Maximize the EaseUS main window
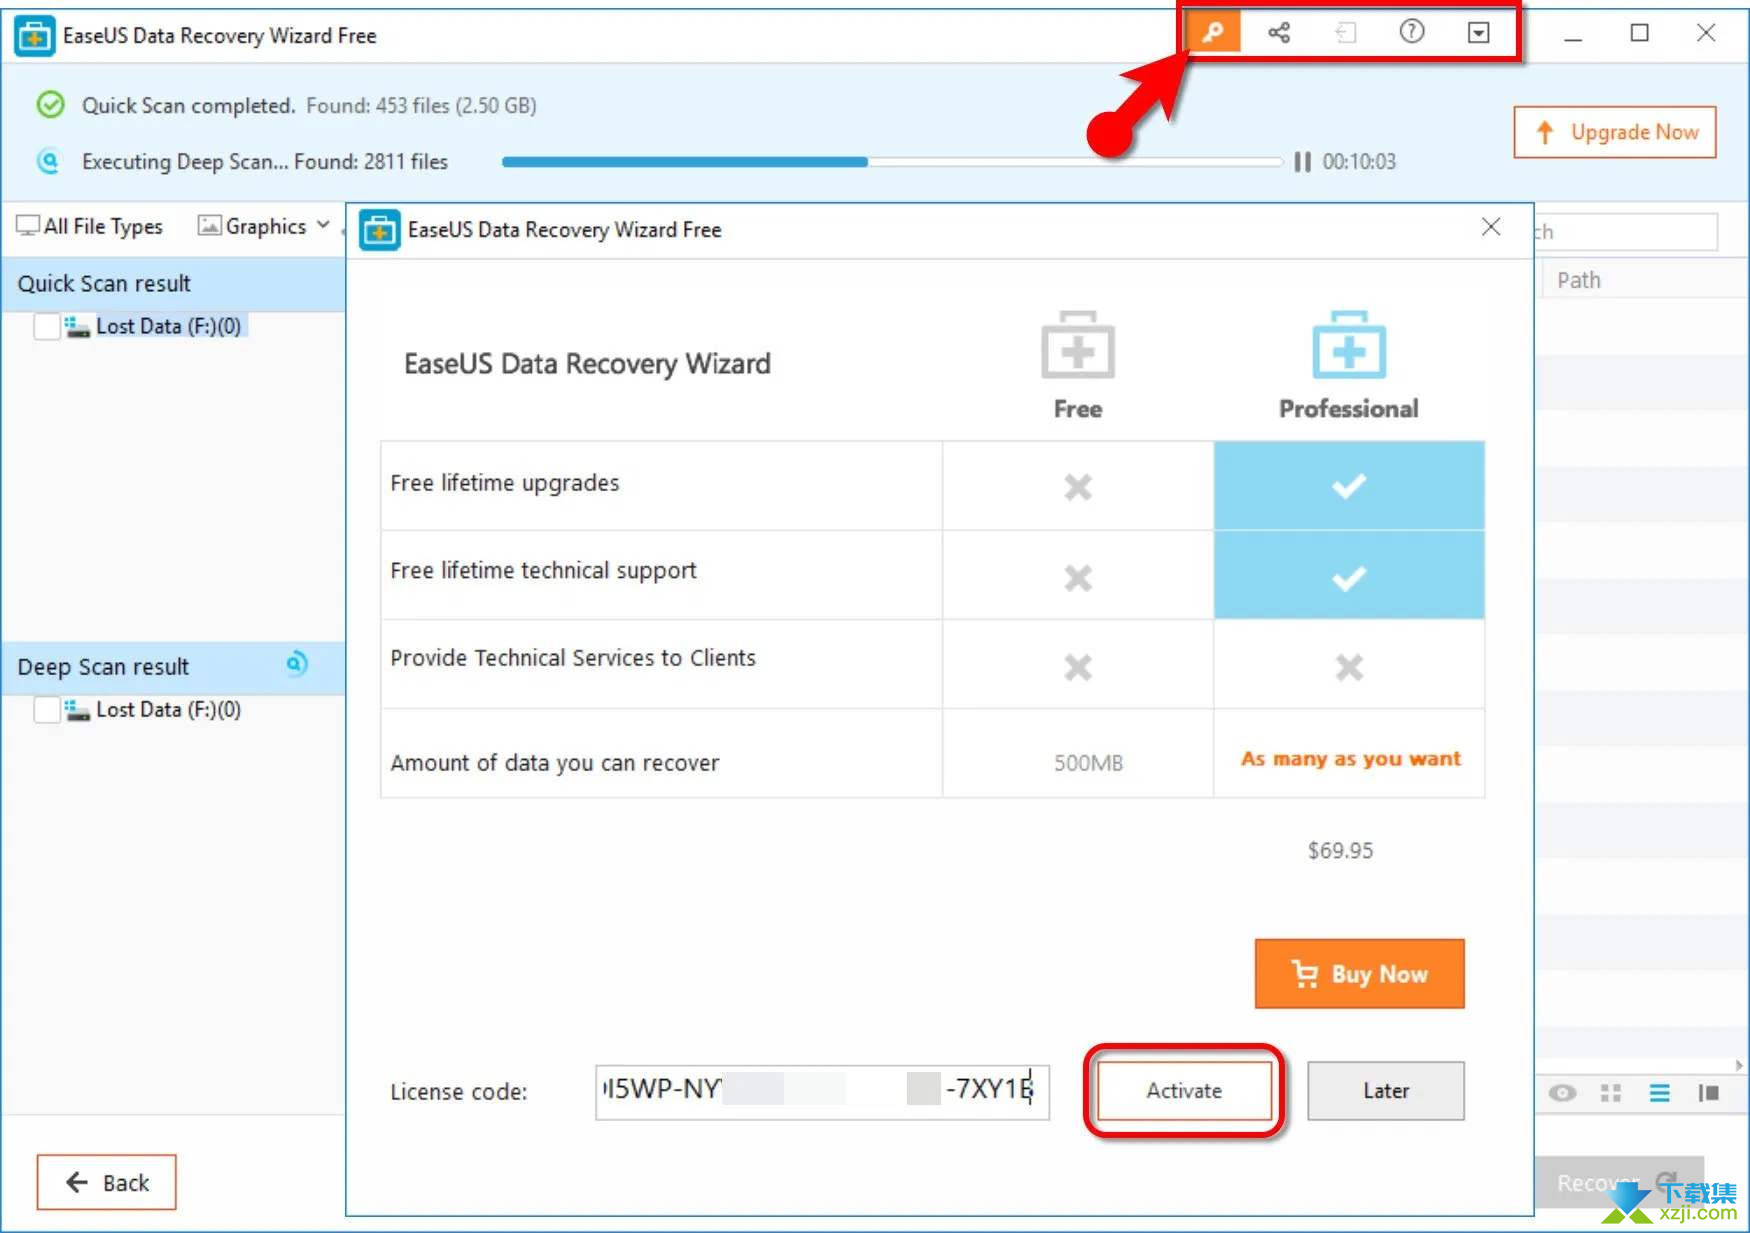Image resolution: width=1750 pixels, height=1233 pixels. pos(1639,33)
